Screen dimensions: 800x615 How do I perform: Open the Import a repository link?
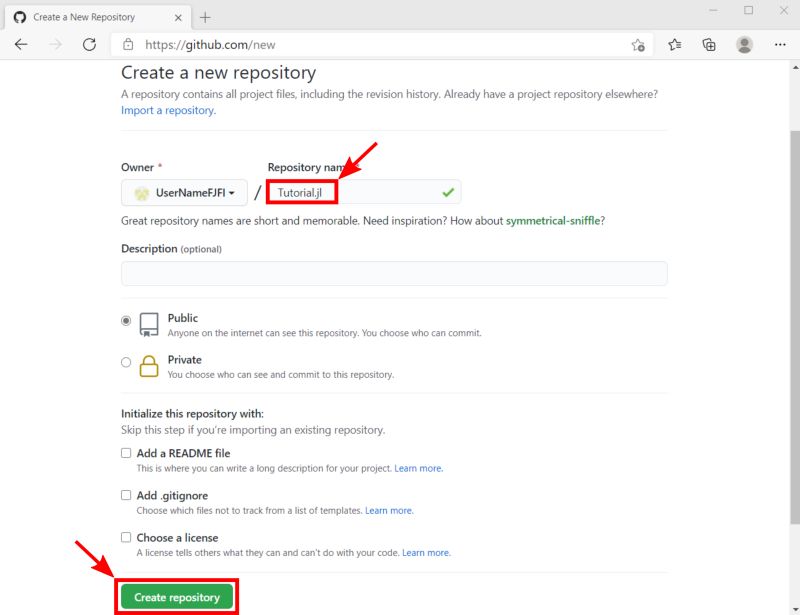(x=168, y=110)
